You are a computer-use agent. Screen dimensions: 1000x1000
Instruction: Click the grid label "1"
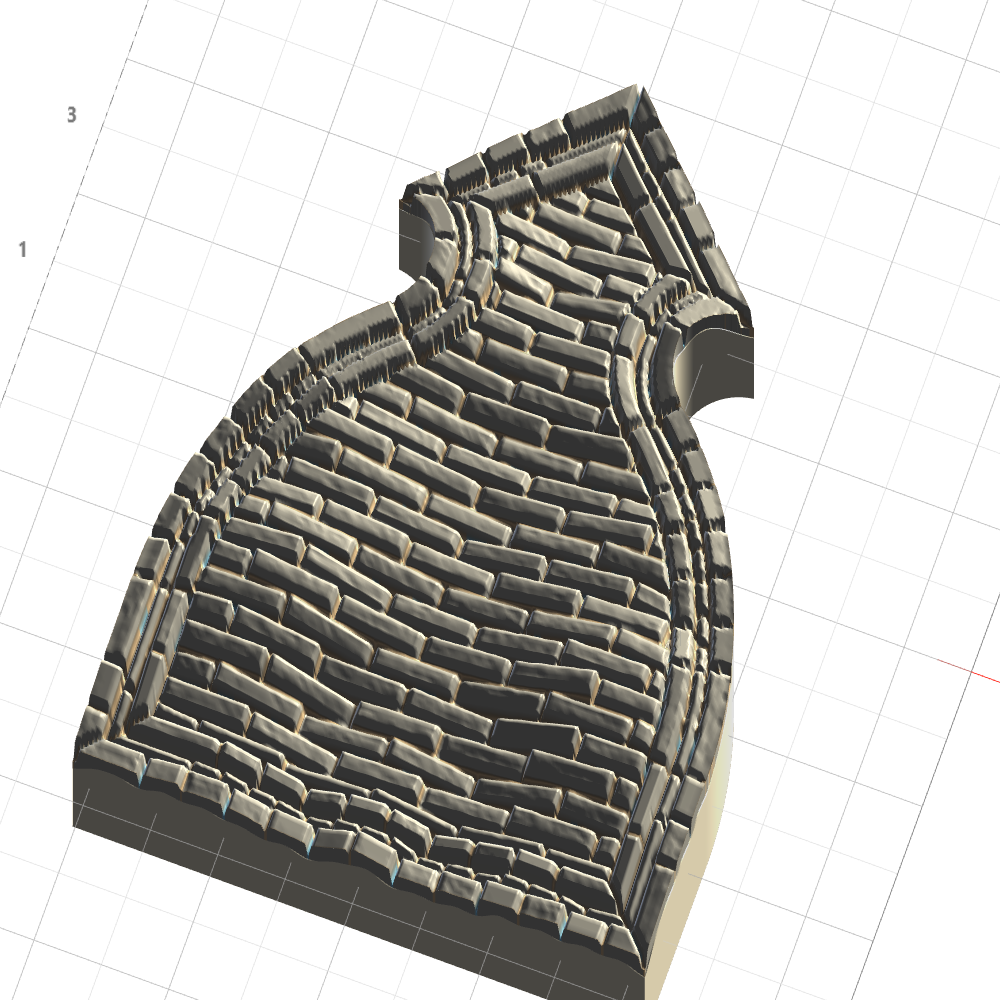(x=23, y=249)
